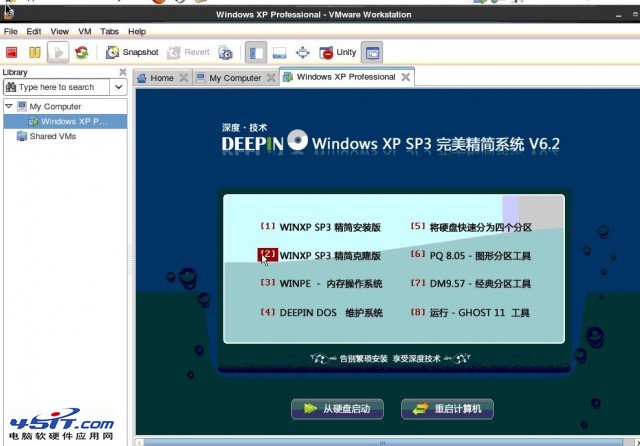Choose option 1 WINXP SP3 精简安装版

pos(320,227)
